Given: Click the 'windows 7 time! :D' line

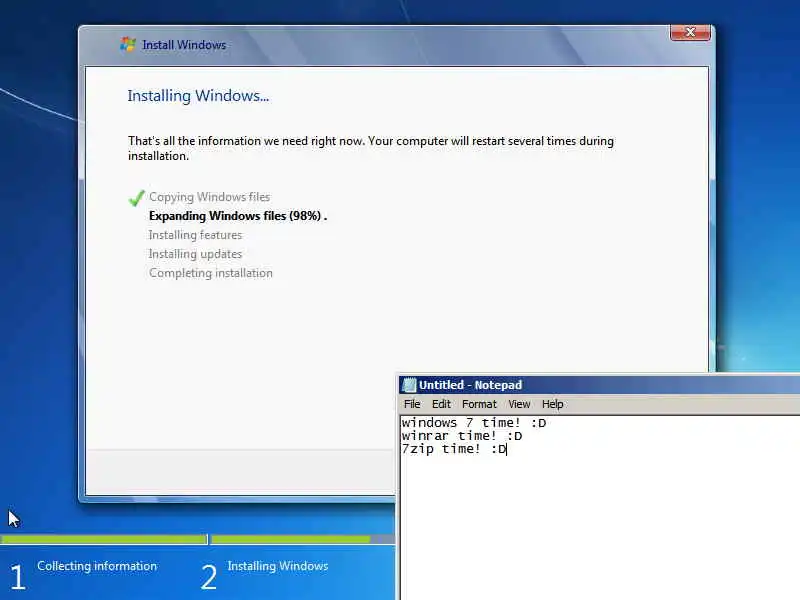Looking at the screenshot, I should 473,423.
